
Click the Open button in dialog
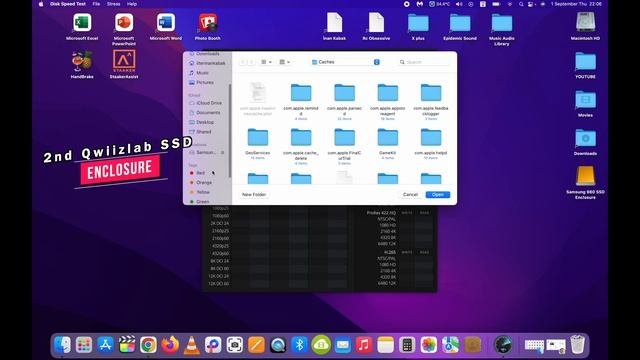438,195
